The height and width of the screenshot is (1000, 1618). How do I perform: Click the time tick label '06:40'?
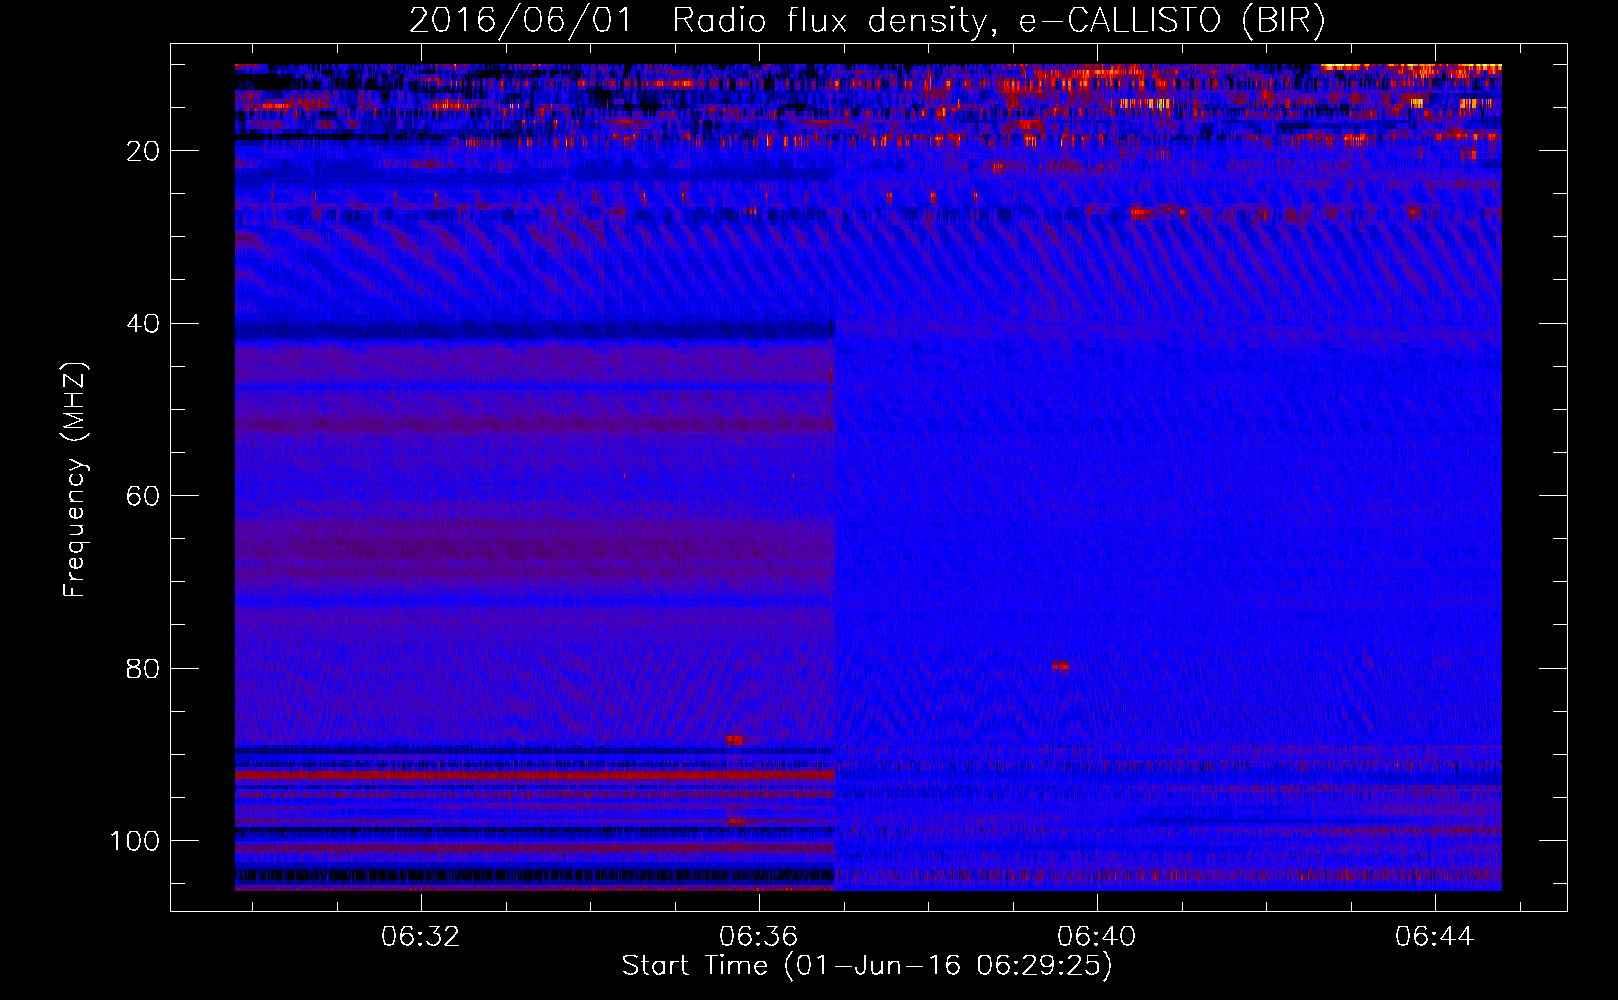1097,937
